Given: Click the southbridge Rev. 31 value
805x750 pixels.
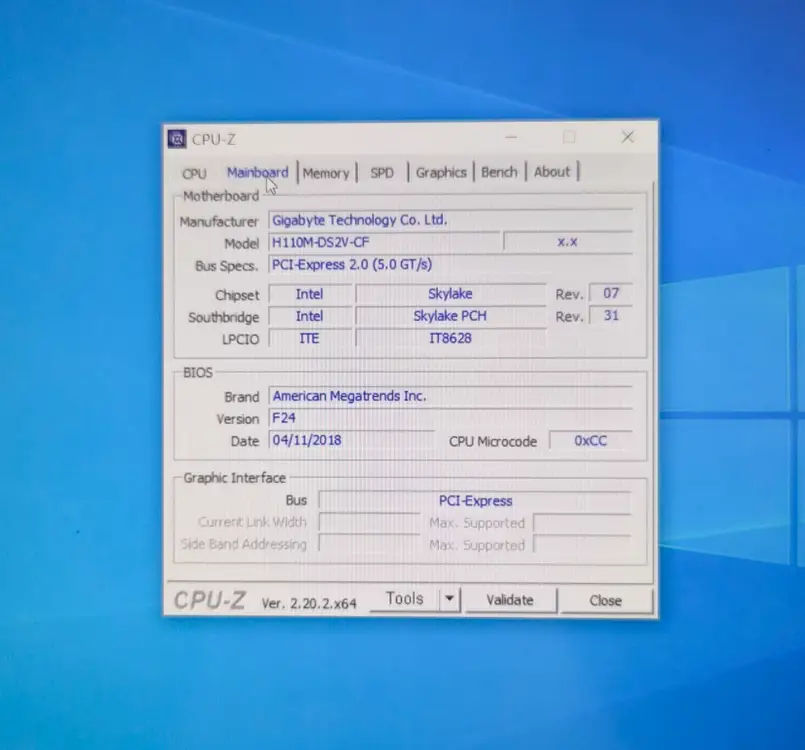Looking at the screenshot, I should coord(611,315).
